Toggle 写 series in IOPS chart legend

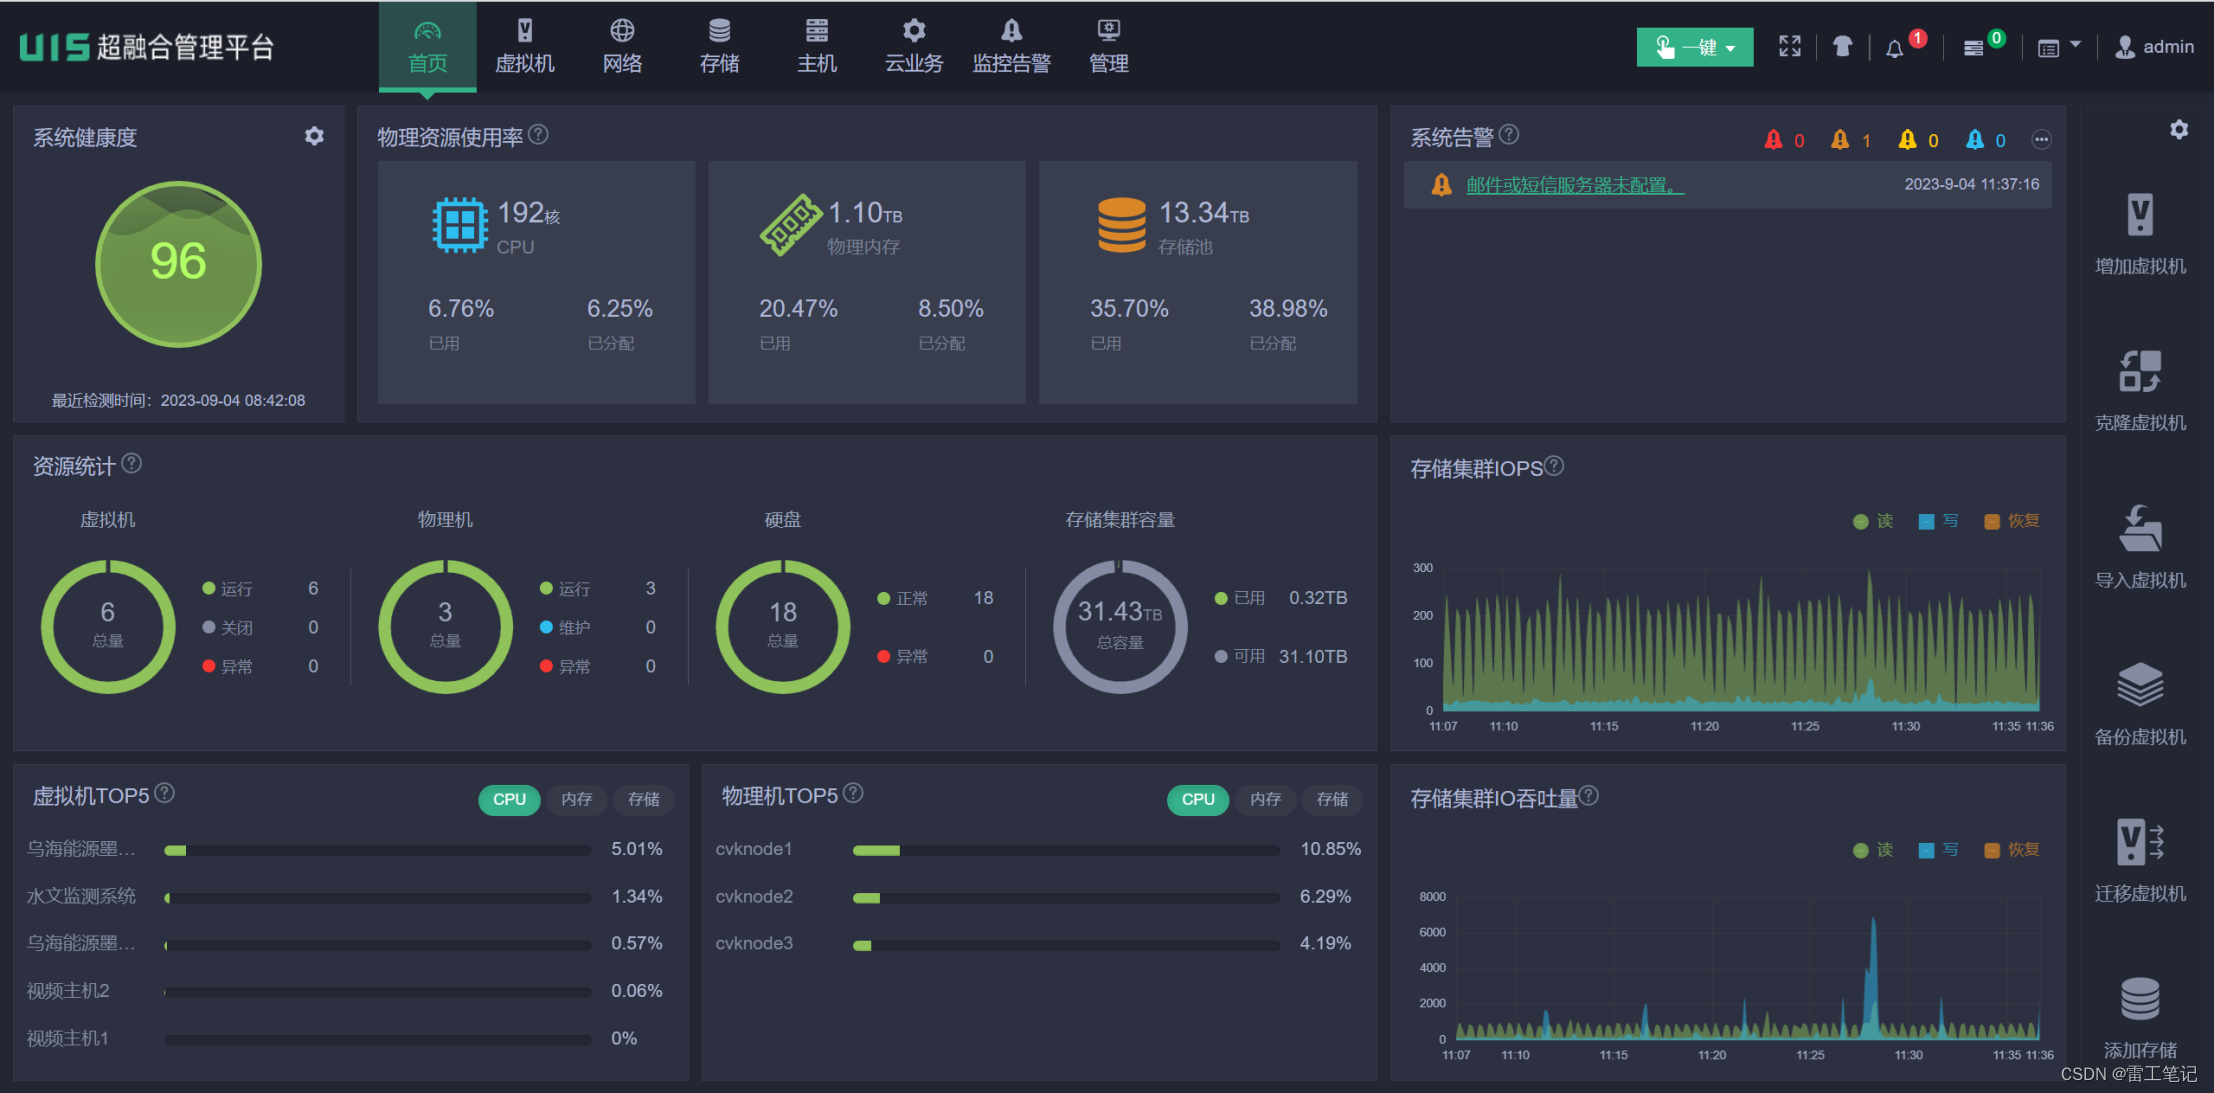coord(1939,521)
